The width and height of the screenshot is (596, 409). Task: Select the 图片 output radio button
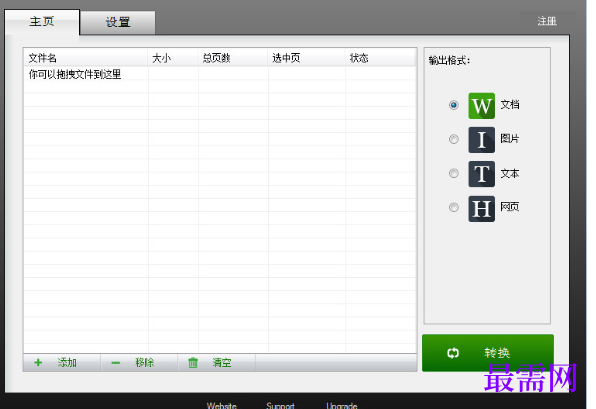[x=453, y=139]
